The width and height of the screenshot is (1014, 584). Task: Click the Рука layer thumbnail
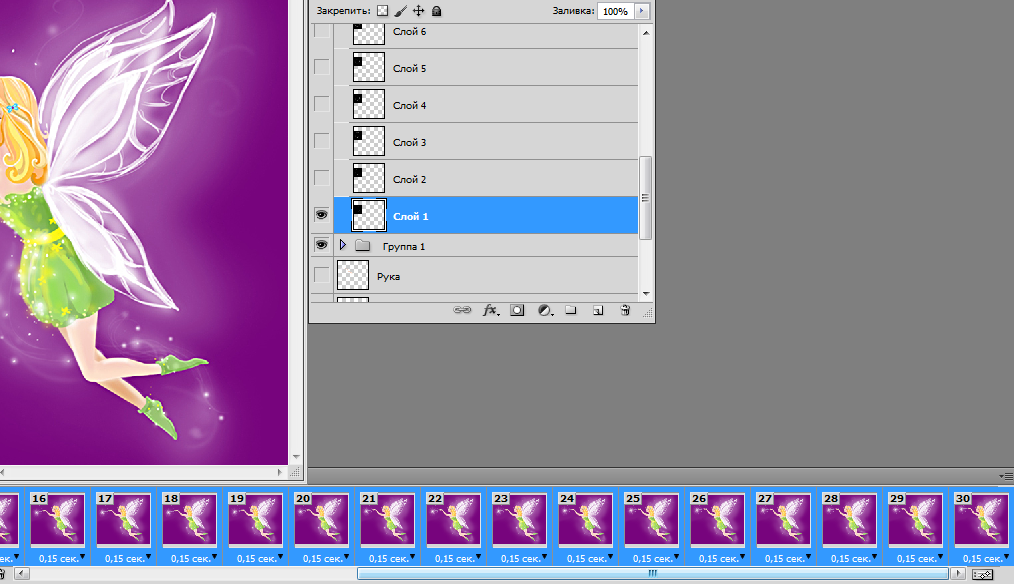[x=353, y=275]
